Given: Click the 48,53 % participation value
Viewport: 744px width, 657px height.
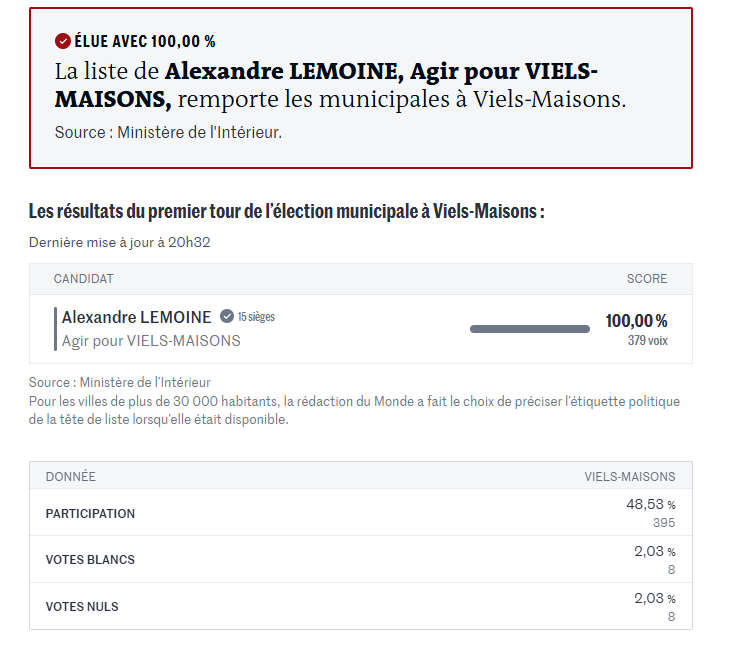Looking at the screenshot, I should click(x=650, y=505).
